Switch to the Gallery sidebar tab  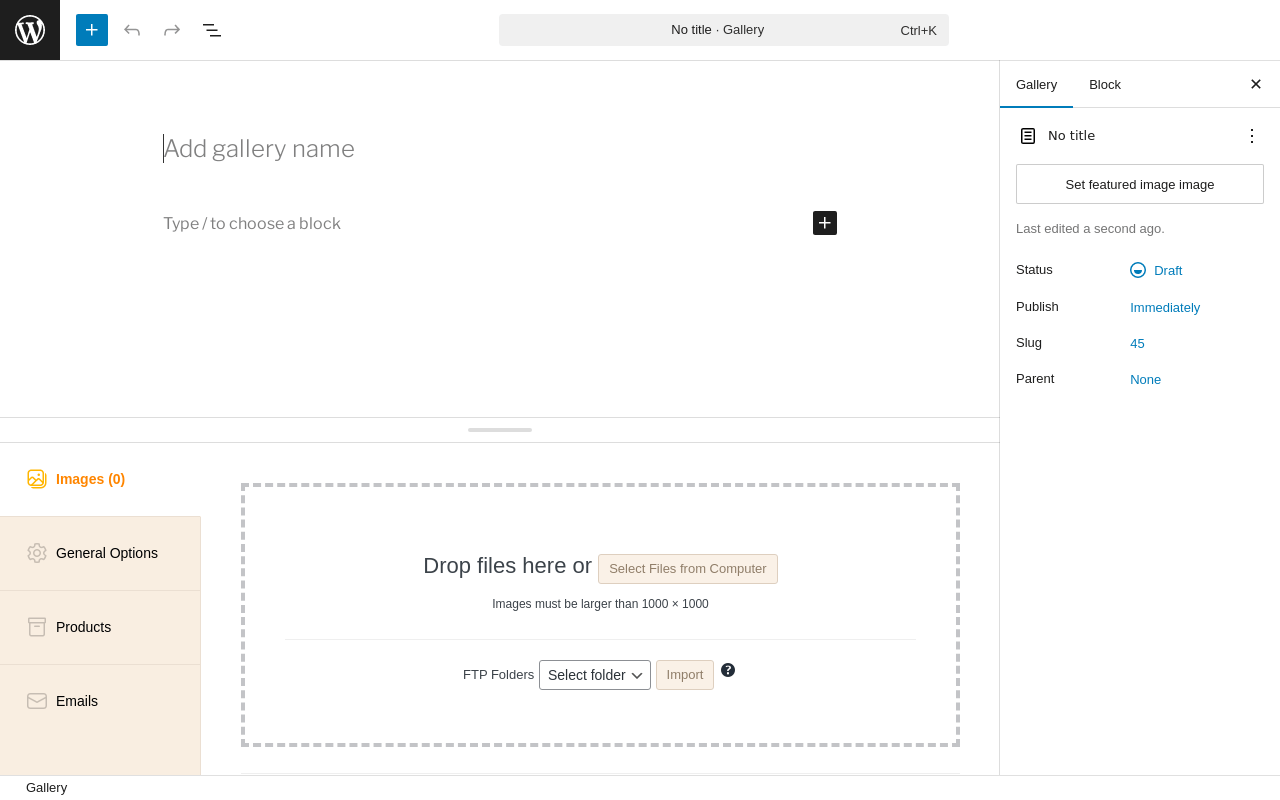[1036, 84]
